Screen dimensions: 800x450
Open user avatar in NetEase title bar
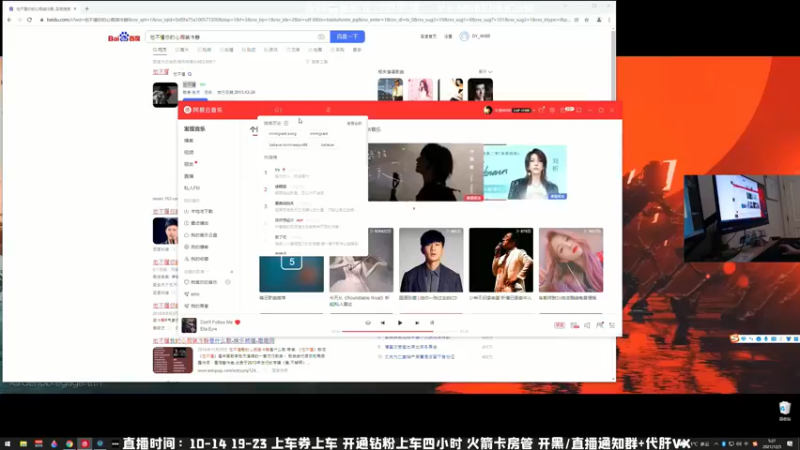coord(488,110)
